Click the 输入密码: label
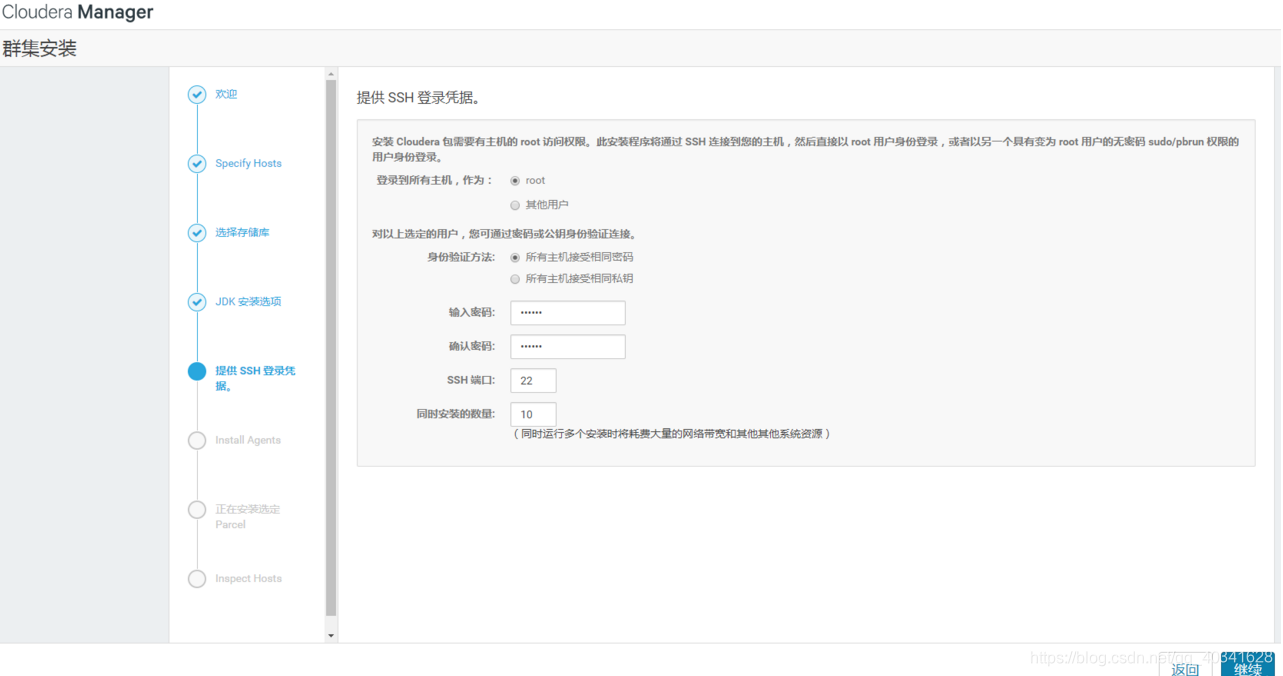The height and width of the screenshot is (676, 1283). point(472,313)
